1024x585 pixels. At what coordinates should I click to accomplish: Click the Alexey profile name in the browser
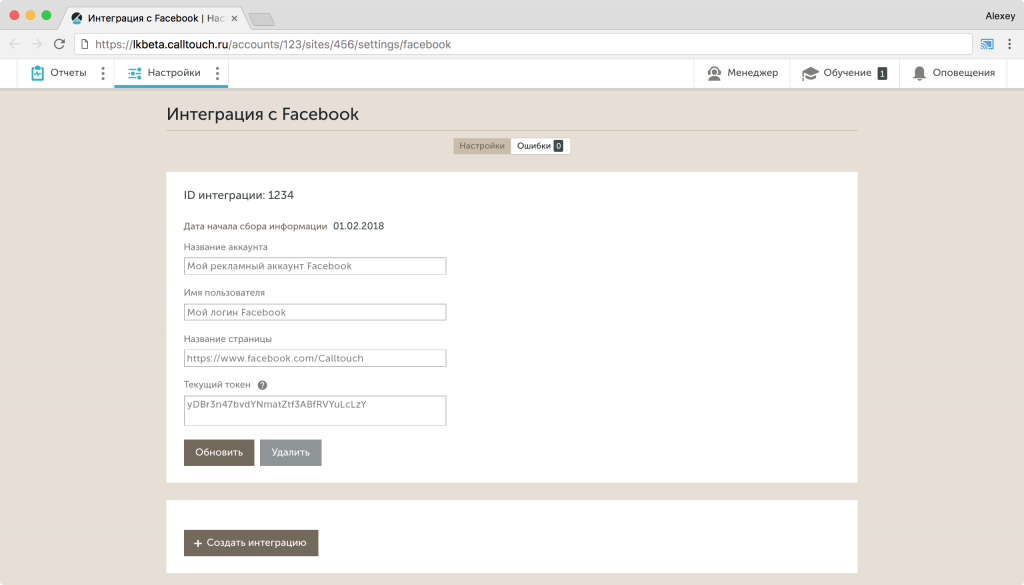coord(1000,16)
